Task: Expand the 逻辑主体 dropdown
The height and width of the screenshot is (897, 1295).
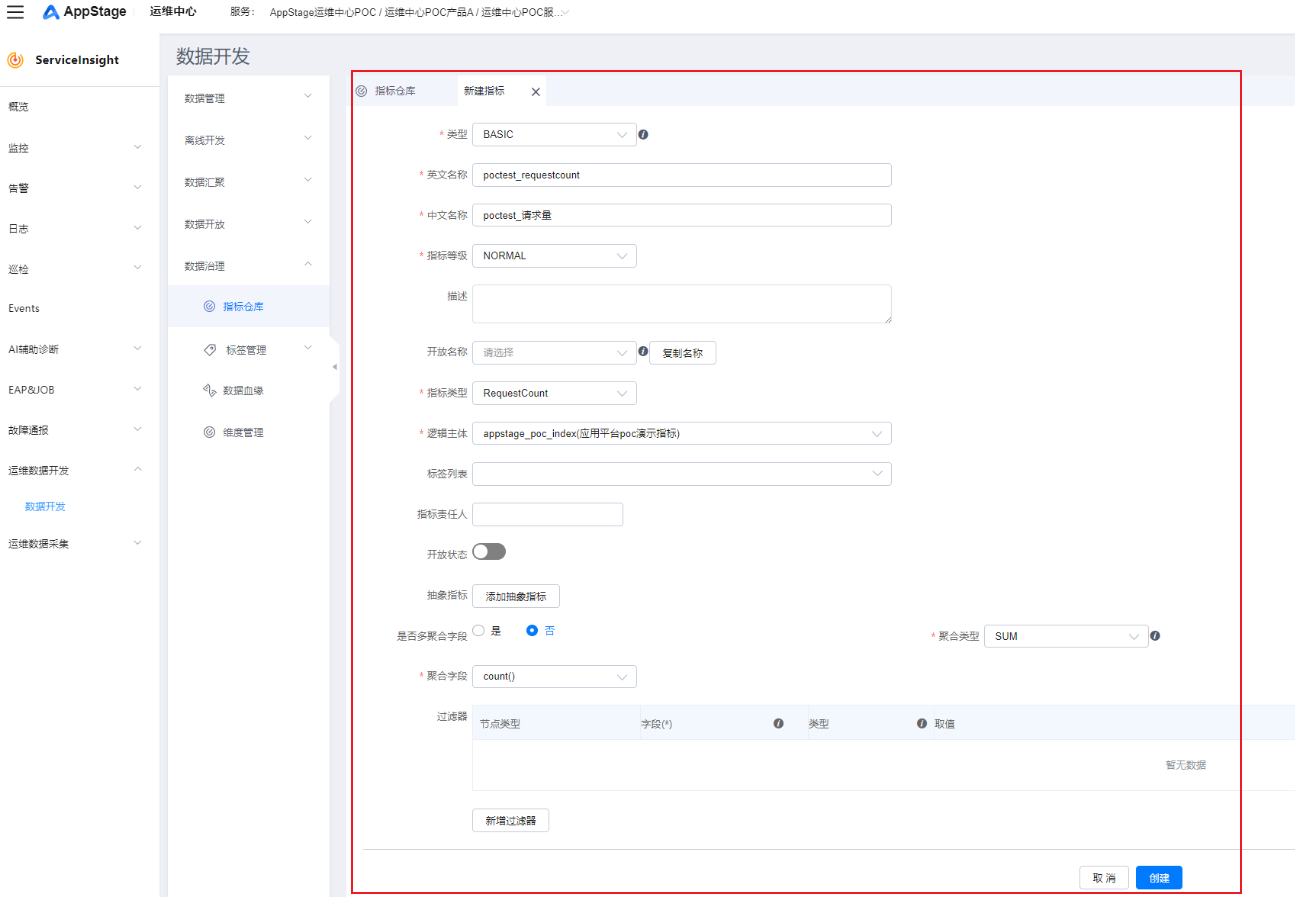Action: (x=681, y=434)
